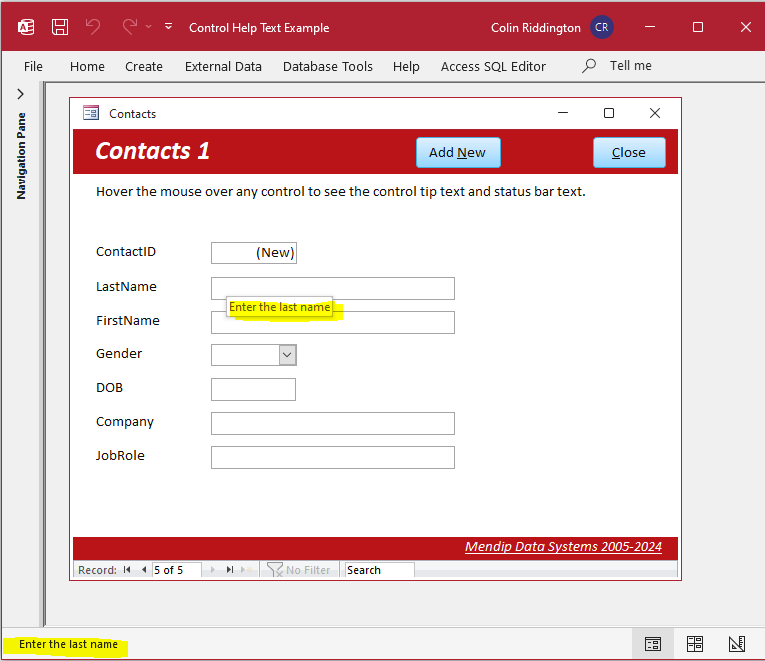Click into the LastName text box
765x661 pixels.
333,288
